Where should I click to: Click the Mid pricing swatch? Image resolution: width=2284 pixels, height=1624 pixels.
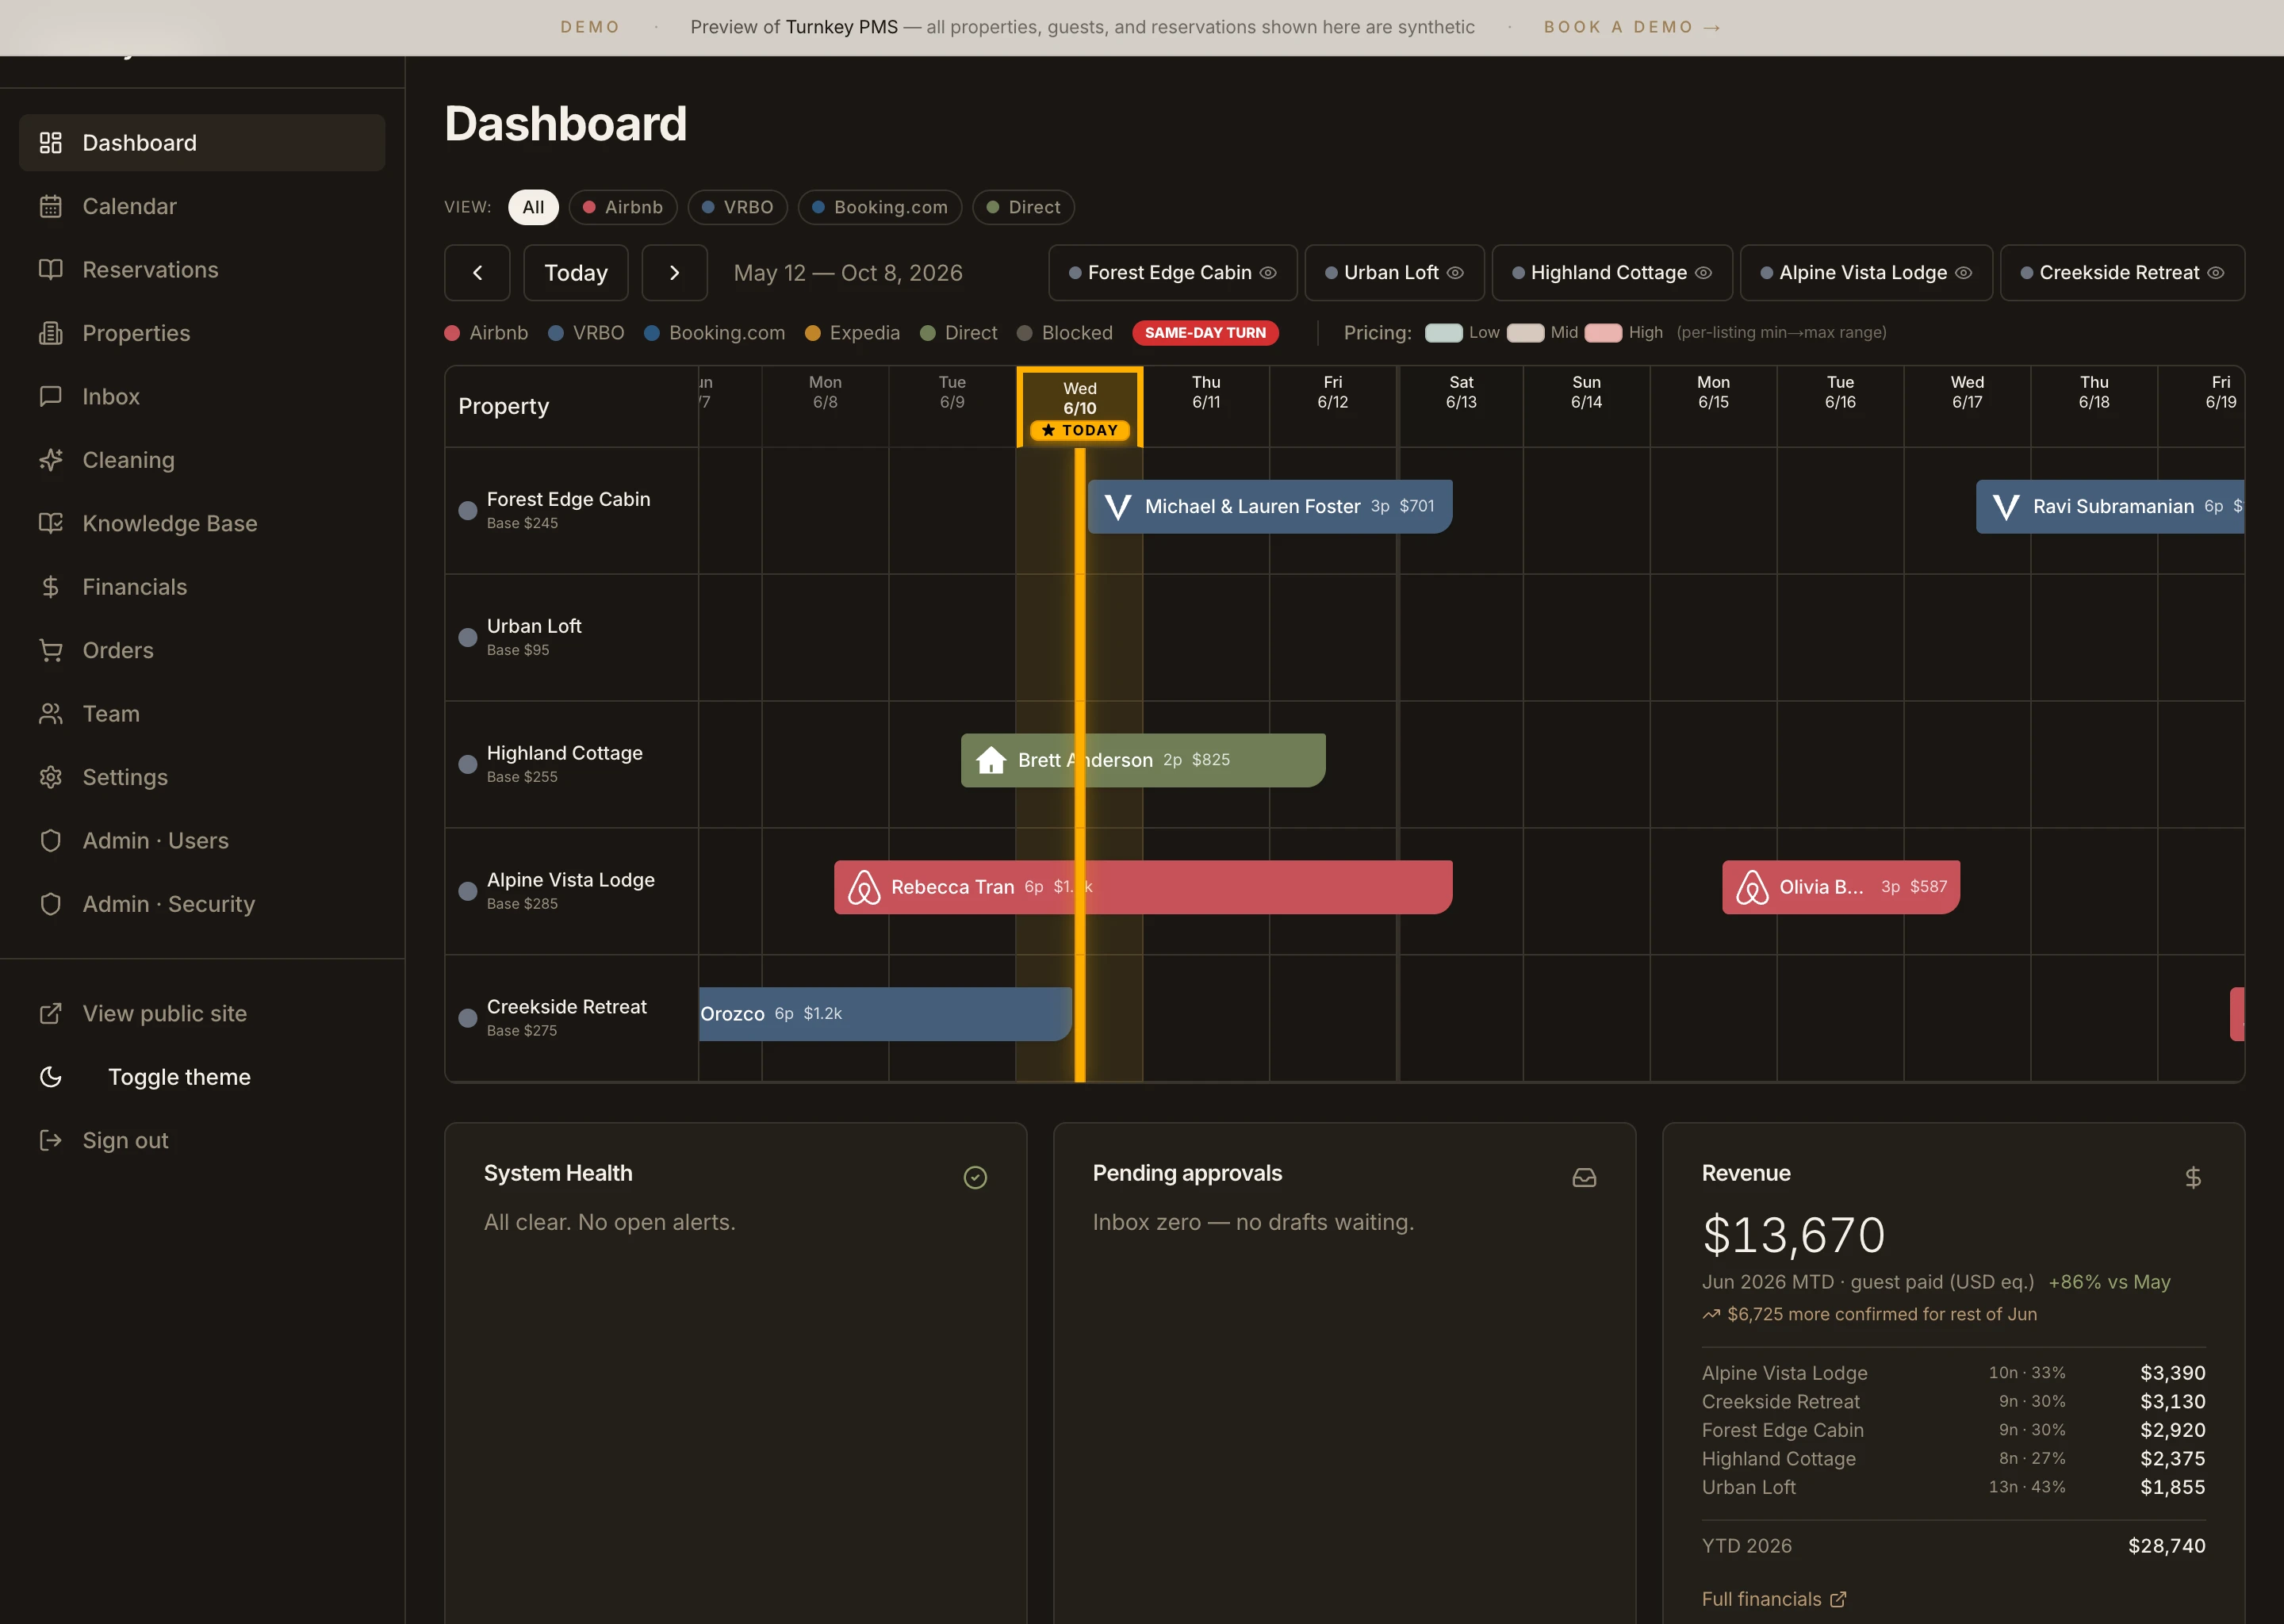click(x=1525, y=333)
